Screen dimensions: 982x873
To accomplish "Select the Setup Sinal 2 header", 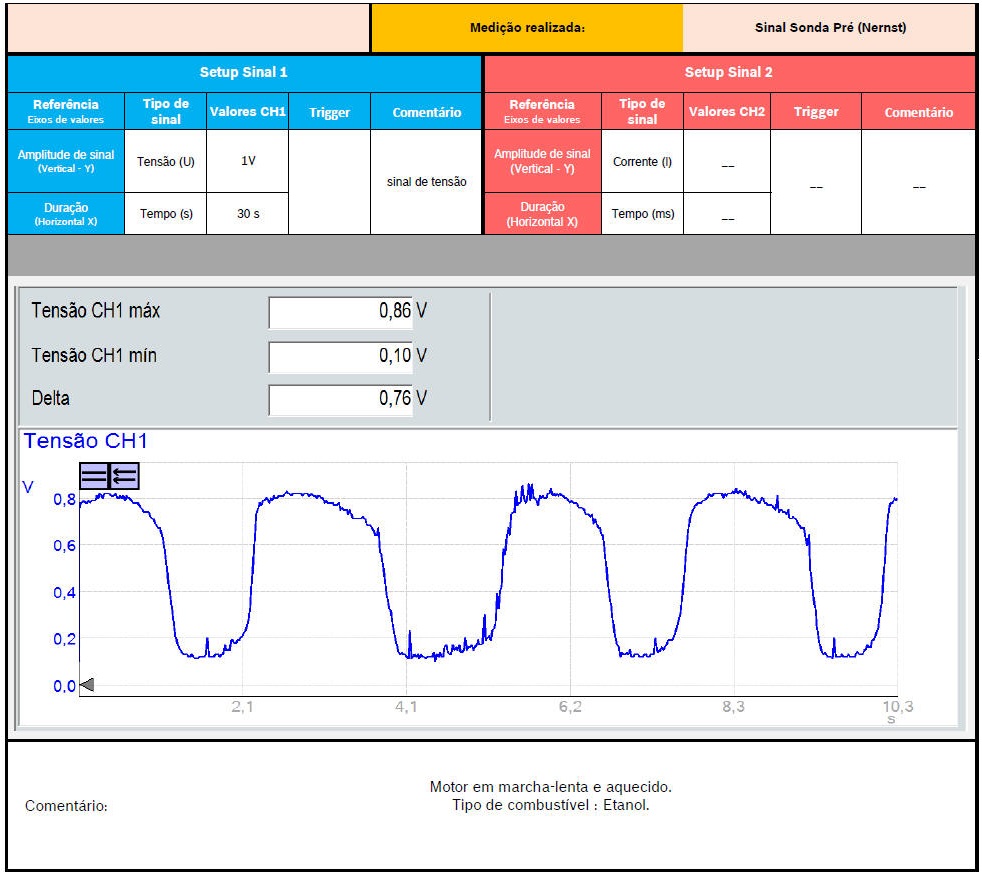I will 728,73.
